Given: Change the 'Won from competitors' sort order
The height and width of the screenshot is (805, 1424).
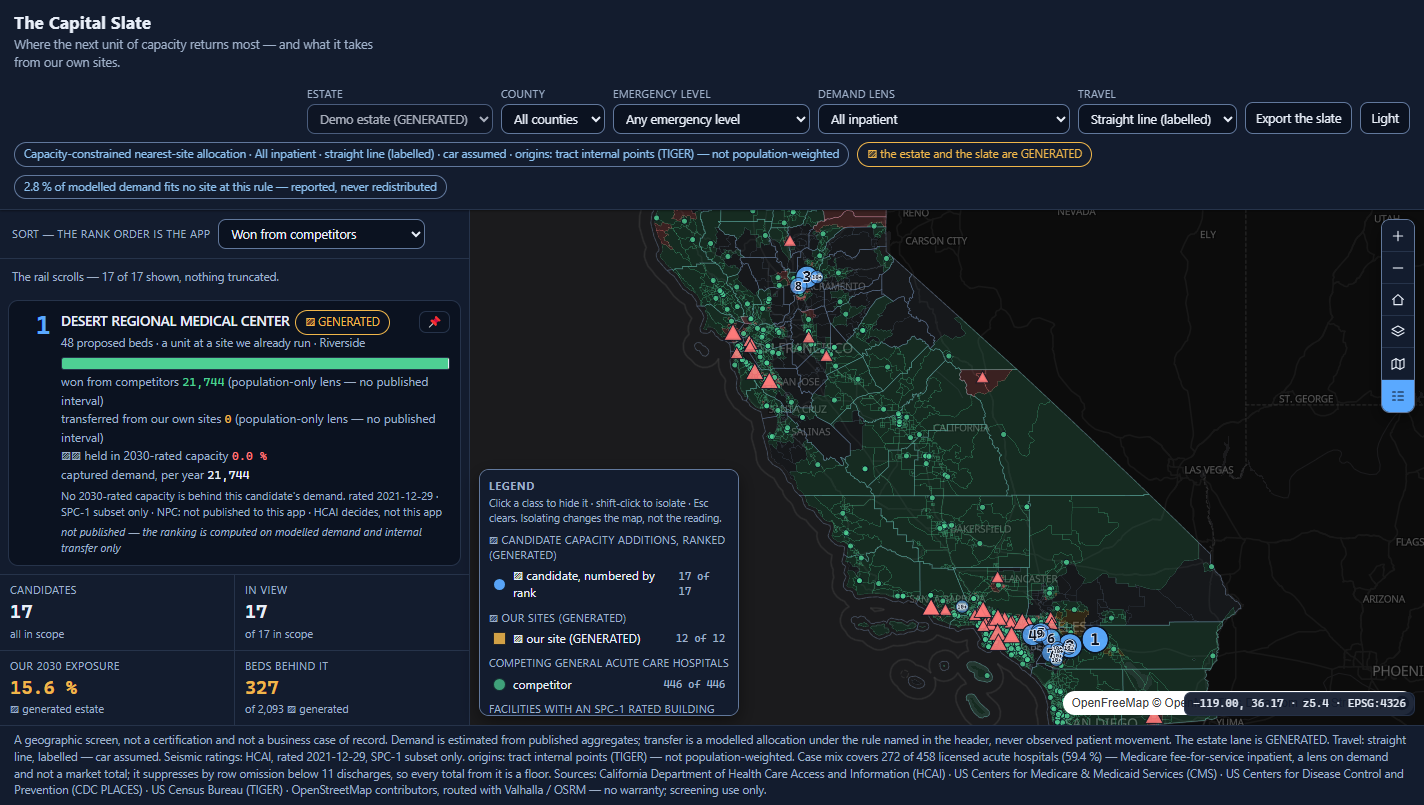Looking at the screenshot, I should (x=321, y=234).
